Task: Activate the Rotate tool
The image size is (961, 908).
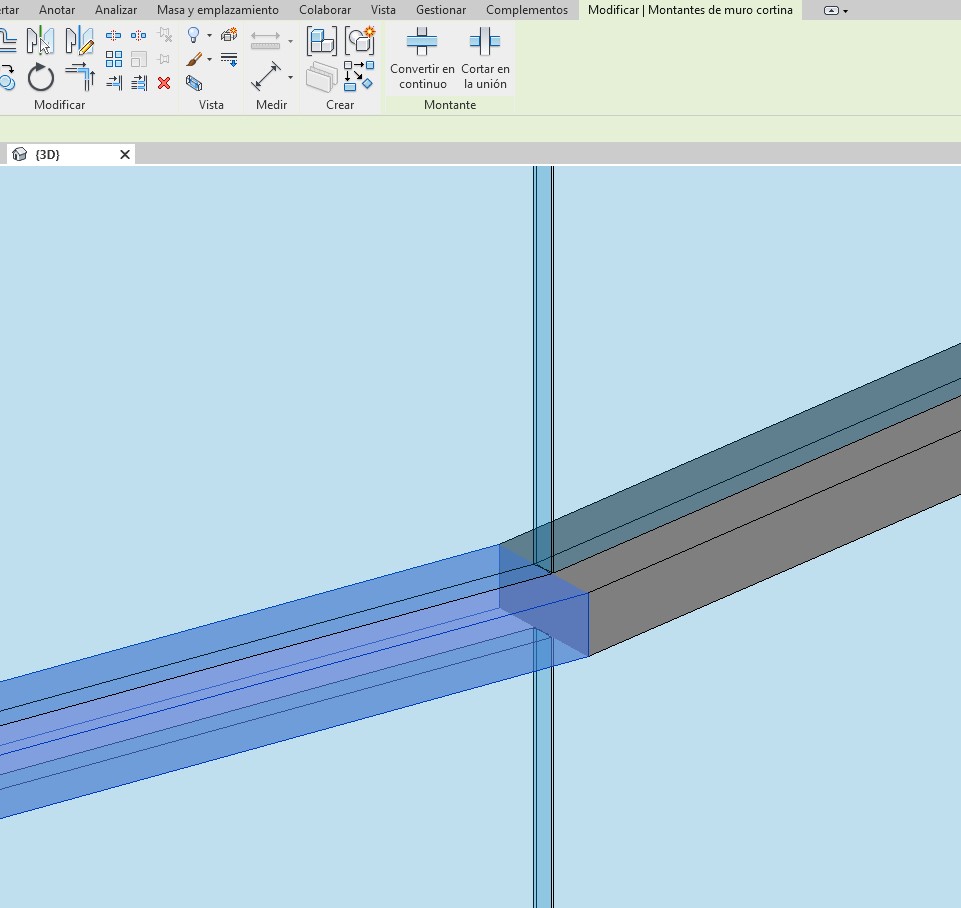Action: tap(41, 77)
